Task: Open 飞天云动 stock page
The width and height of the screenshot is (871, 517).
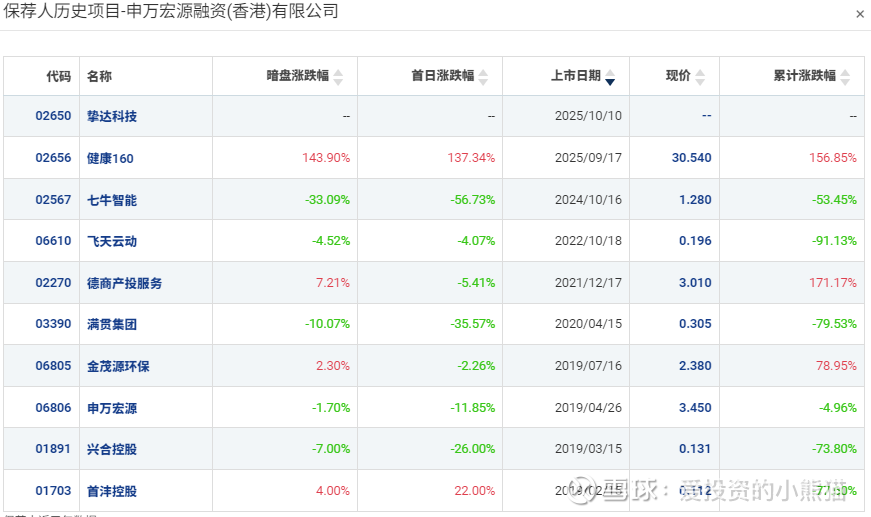Action: coord(112,241)
